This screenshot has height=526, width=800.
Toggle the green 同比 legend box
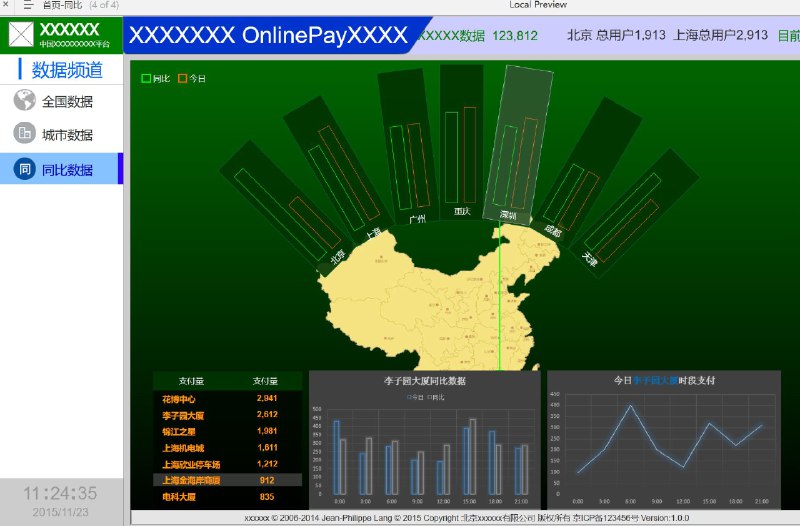[146, 78]
